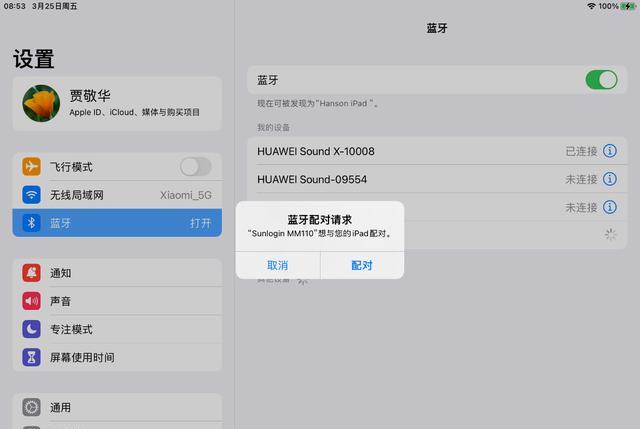Open 通用 settings
This screenshot has width=640, height=429.
[x=117, y=407]
